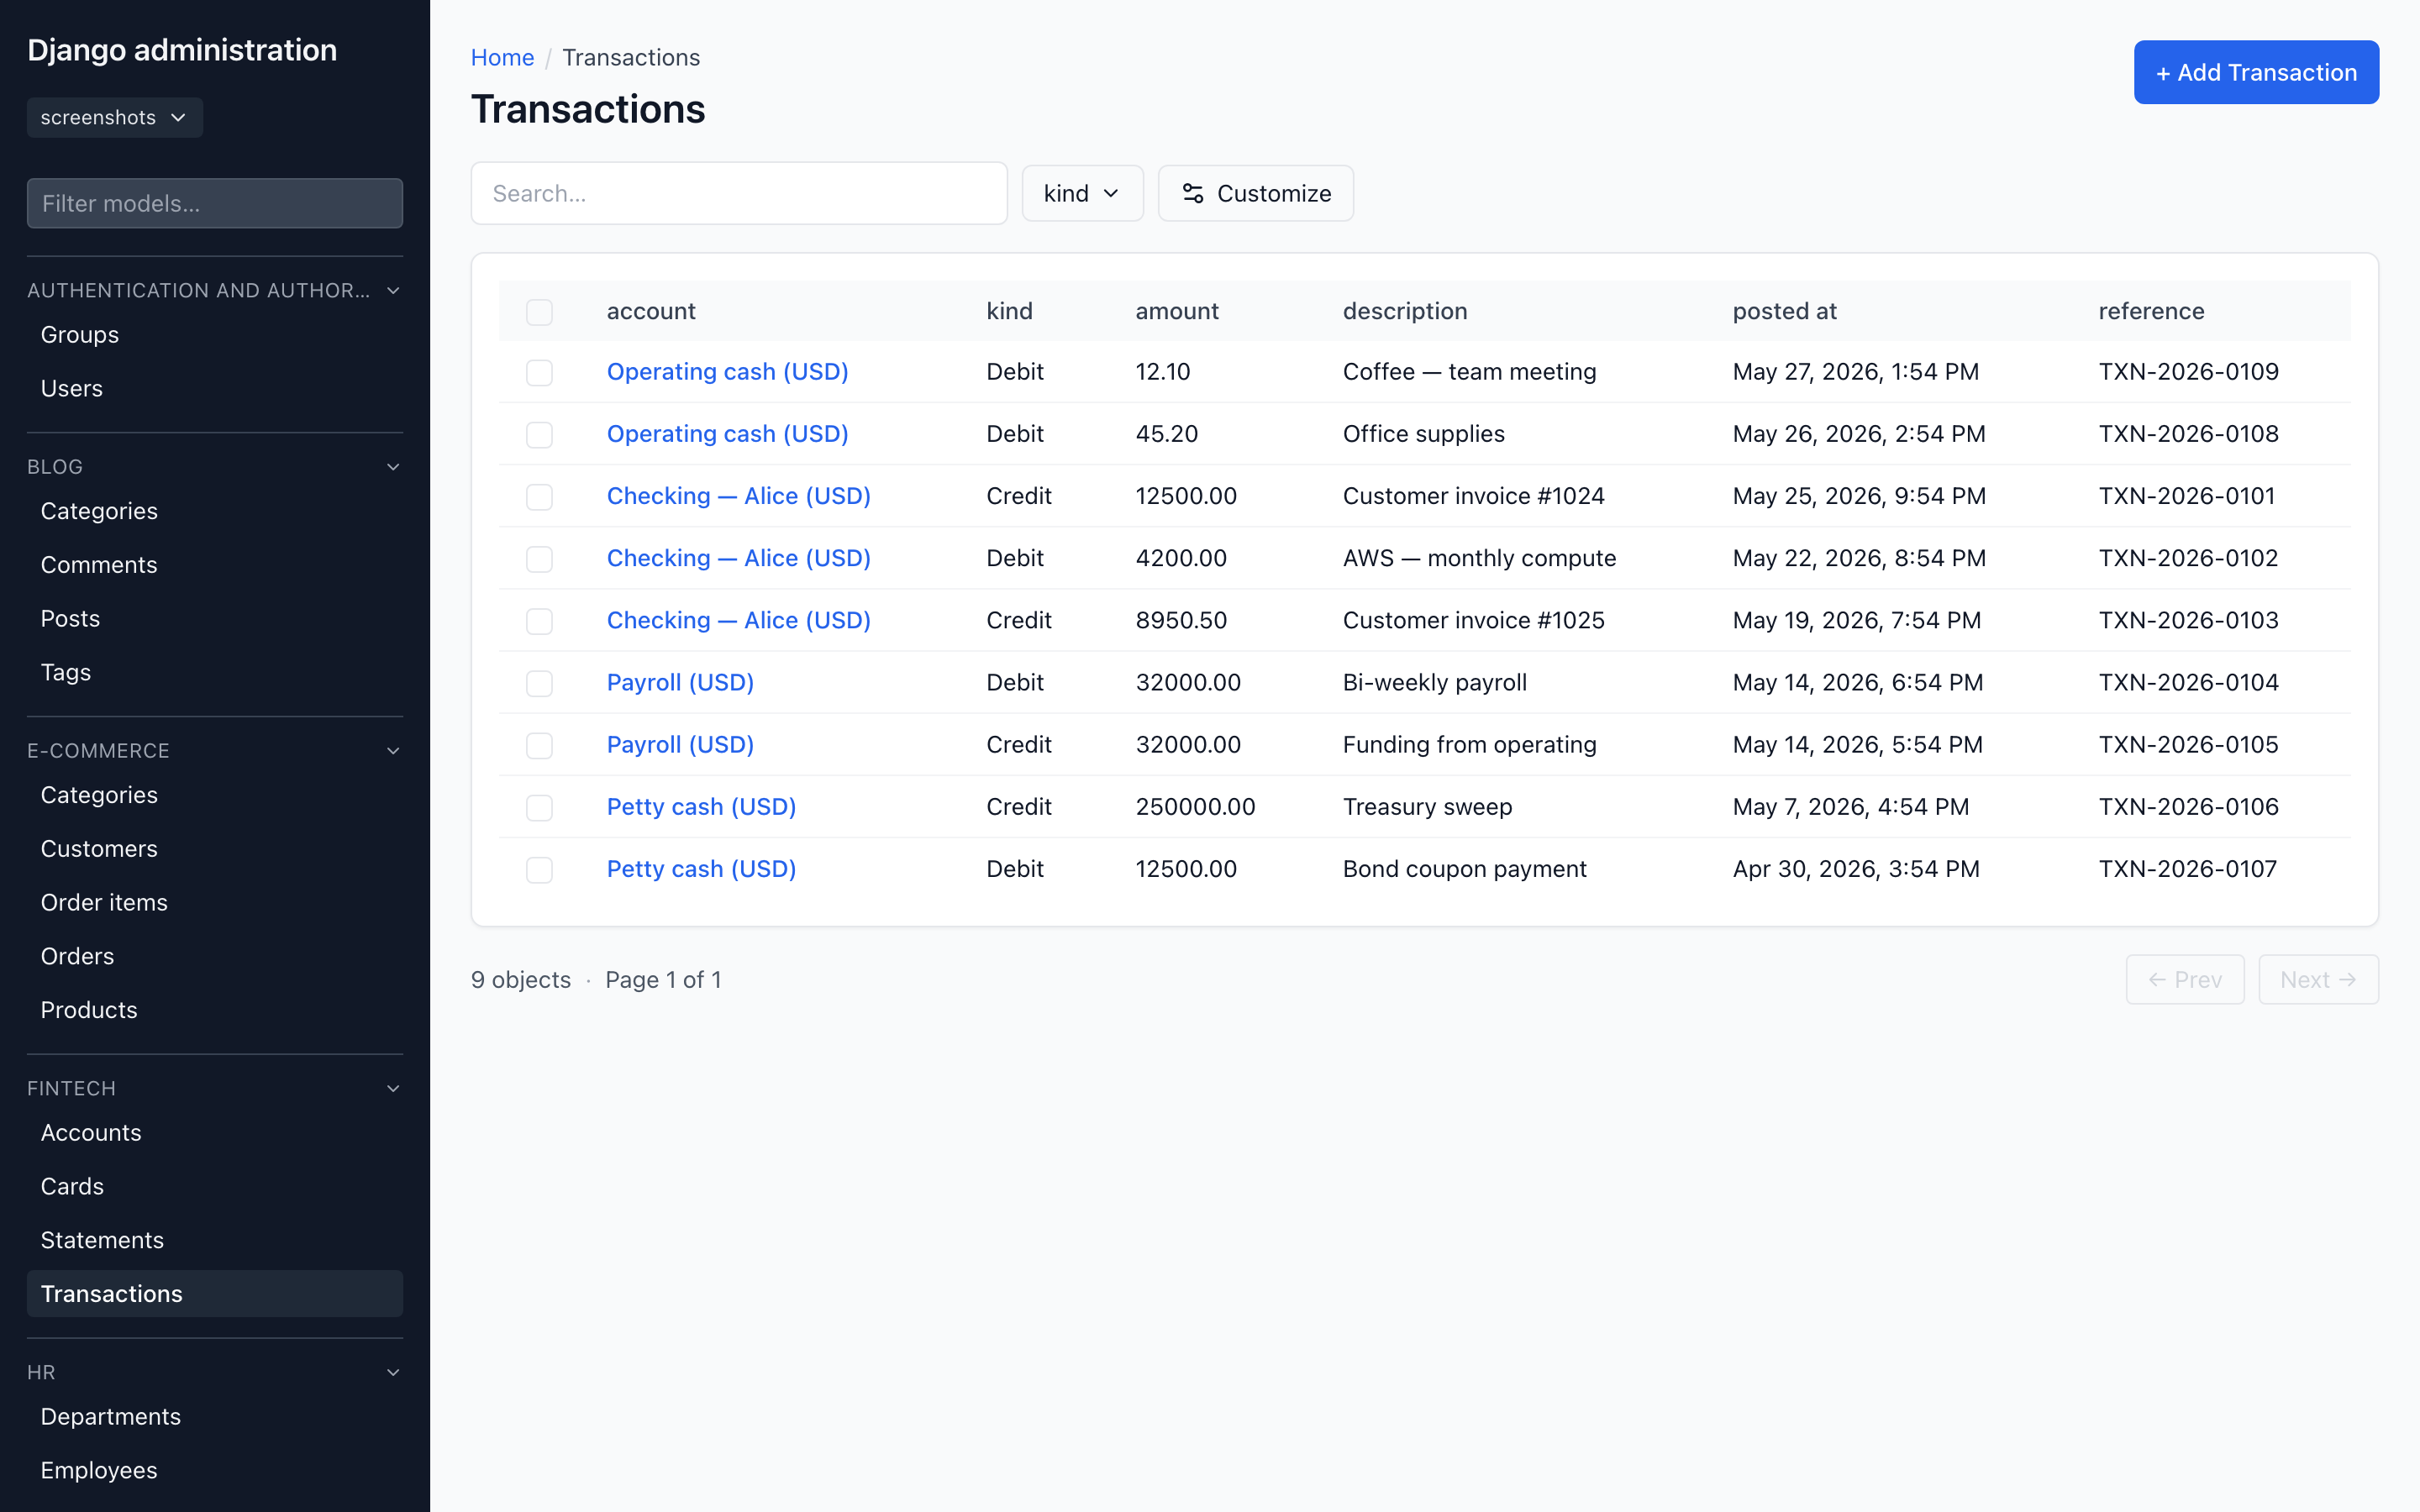Open Payroll link for Bi-weekly payroll
This screenshot has width=2420, height=1512.
coord(680,682)
